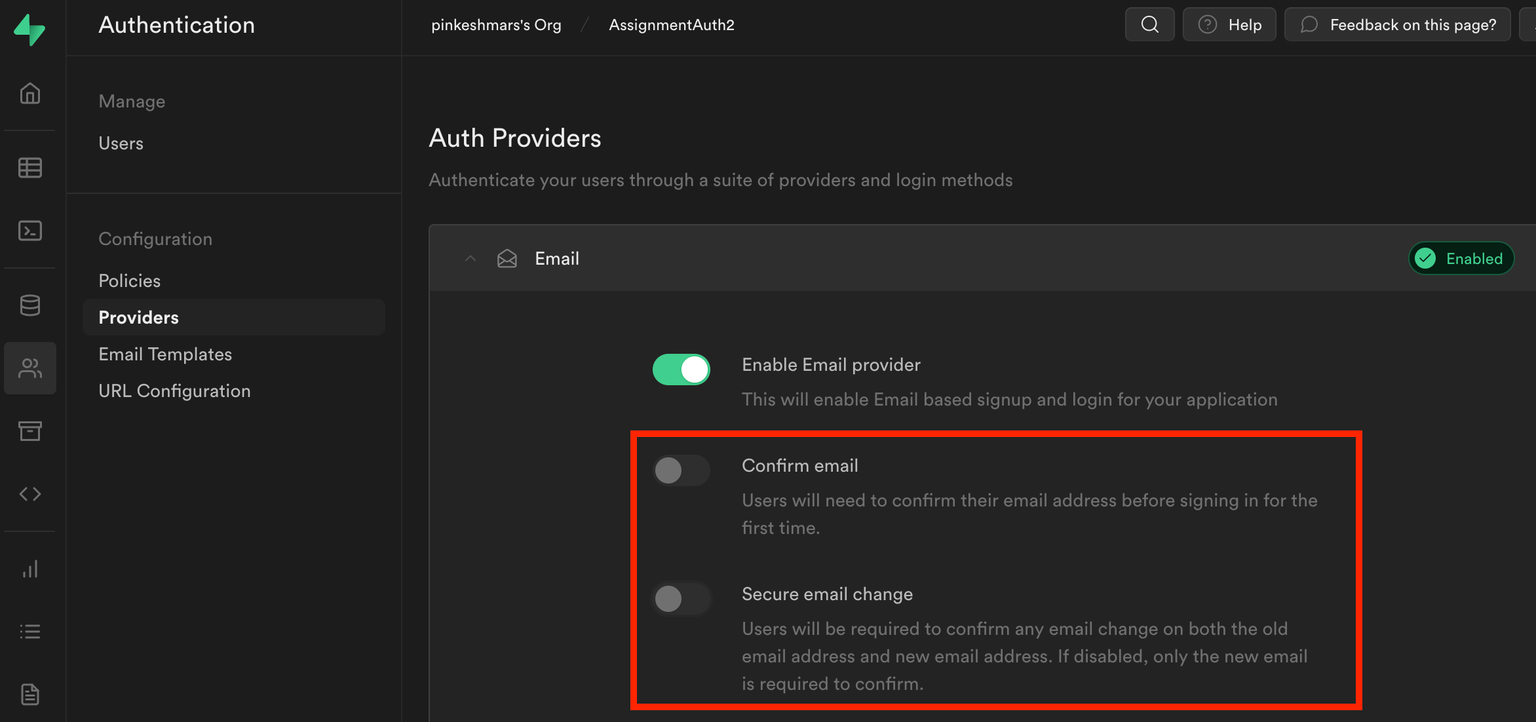Open the Table Editor icon
Viewport: 1536px width, 722px height.
click(x=30, y=168)
